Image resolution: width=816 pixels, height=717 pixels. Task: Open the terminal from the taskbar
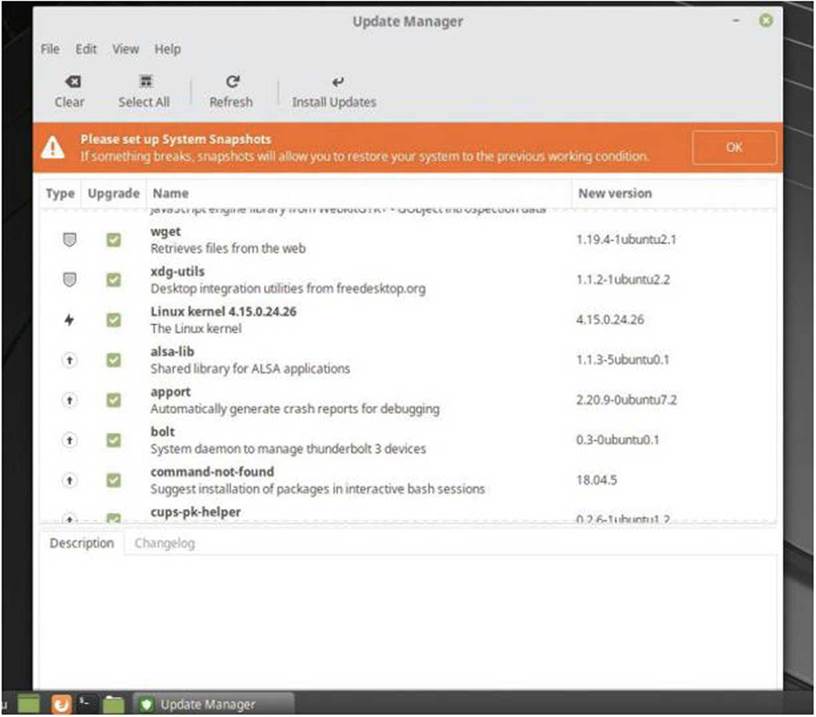87,704
